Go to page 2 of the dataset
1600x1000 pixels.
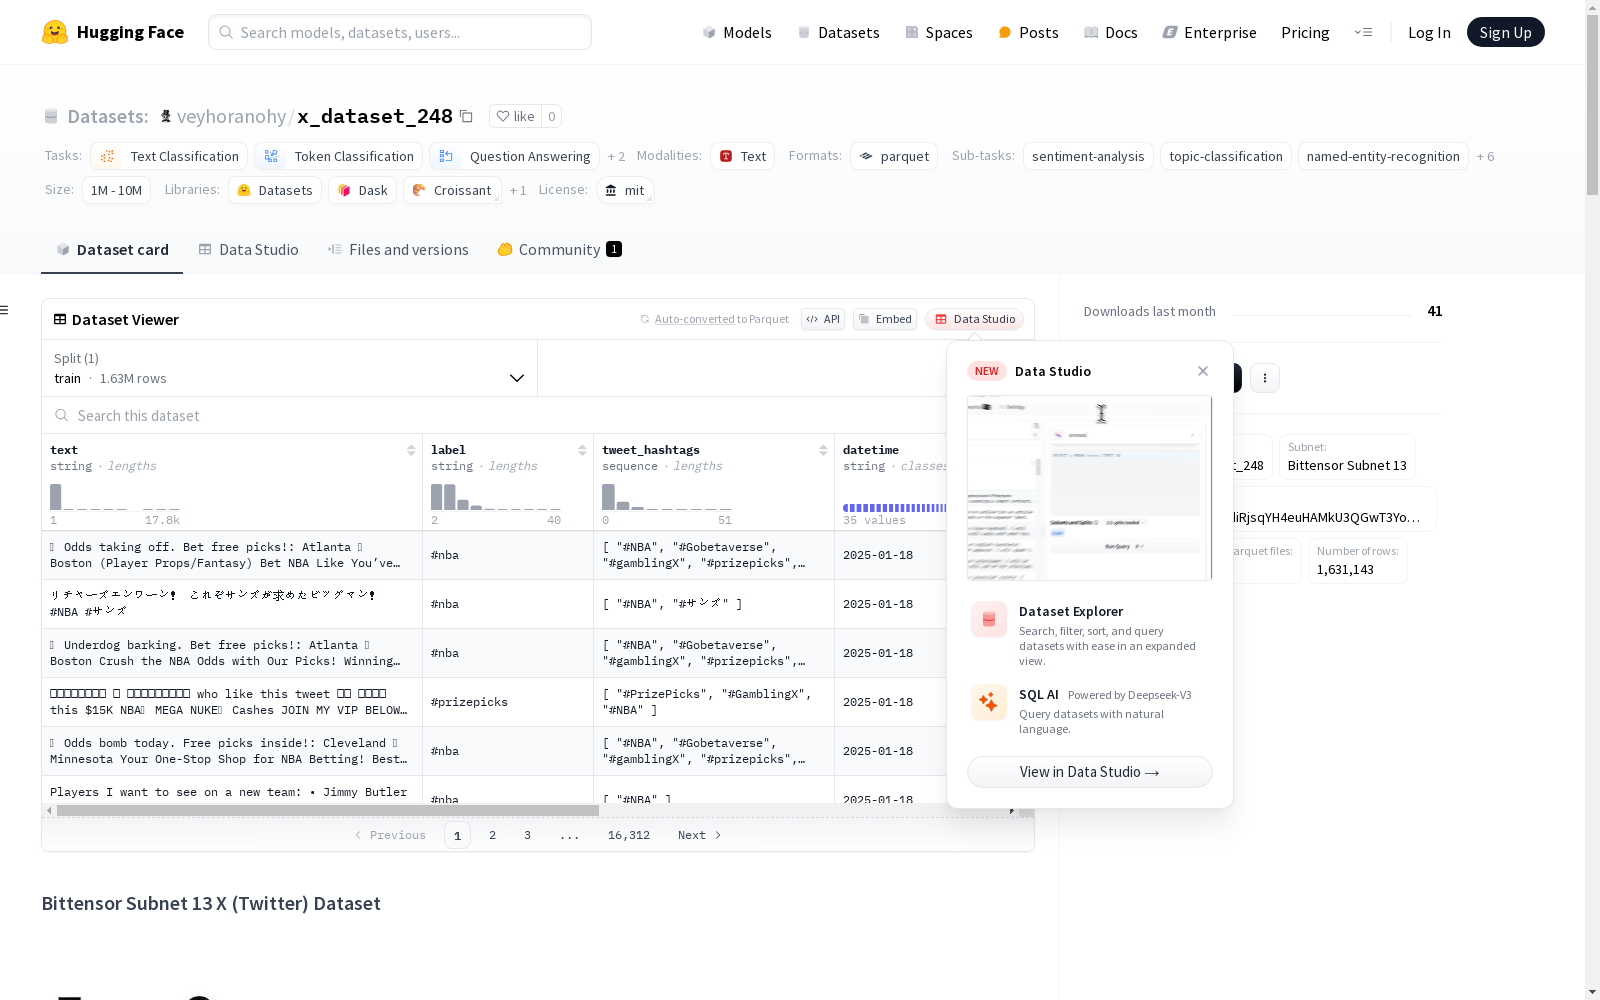pyautogui.click(x=492, y=835)
